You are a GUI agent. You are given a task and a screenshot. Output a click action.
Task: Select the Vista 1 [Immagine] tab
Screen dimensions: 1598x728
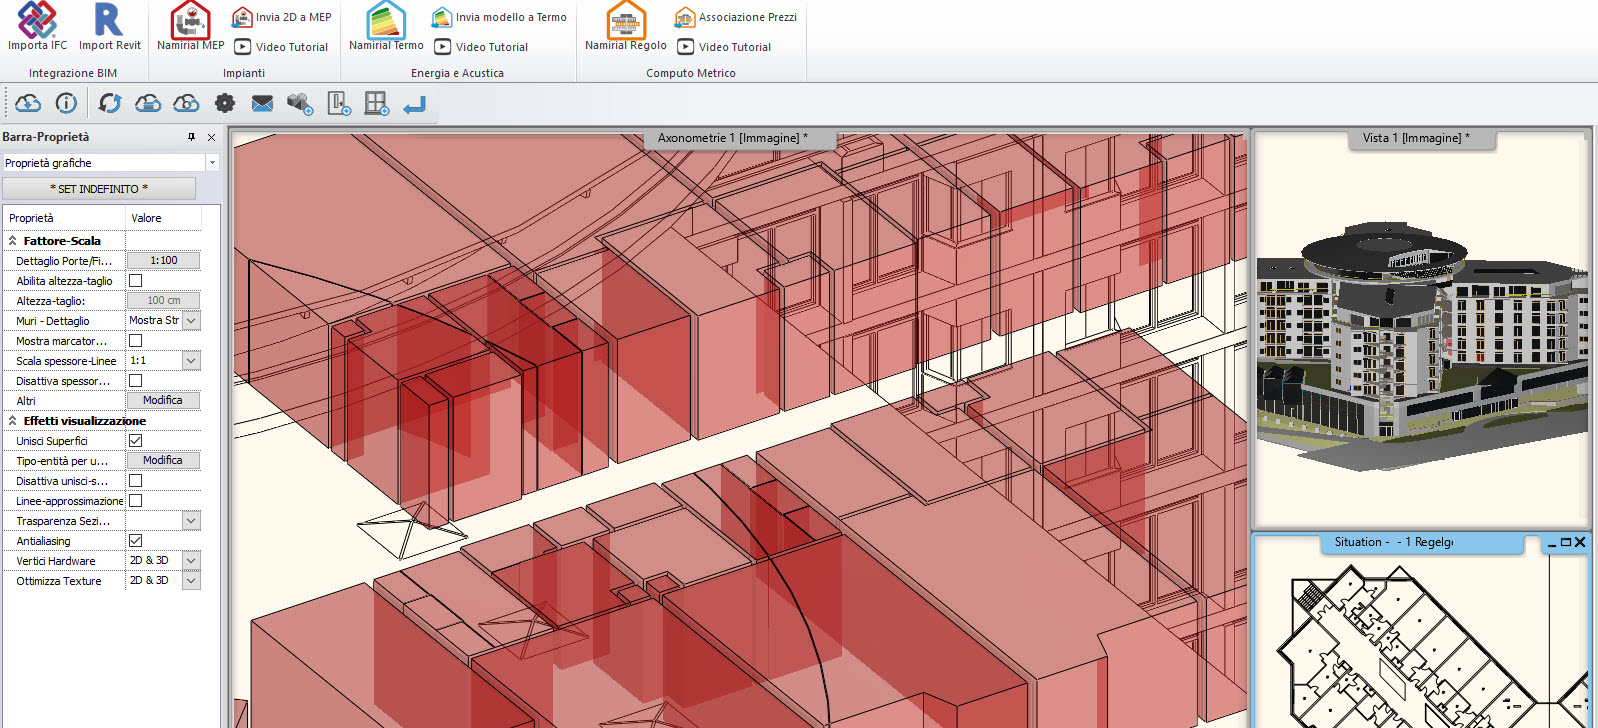point(1415,138)
